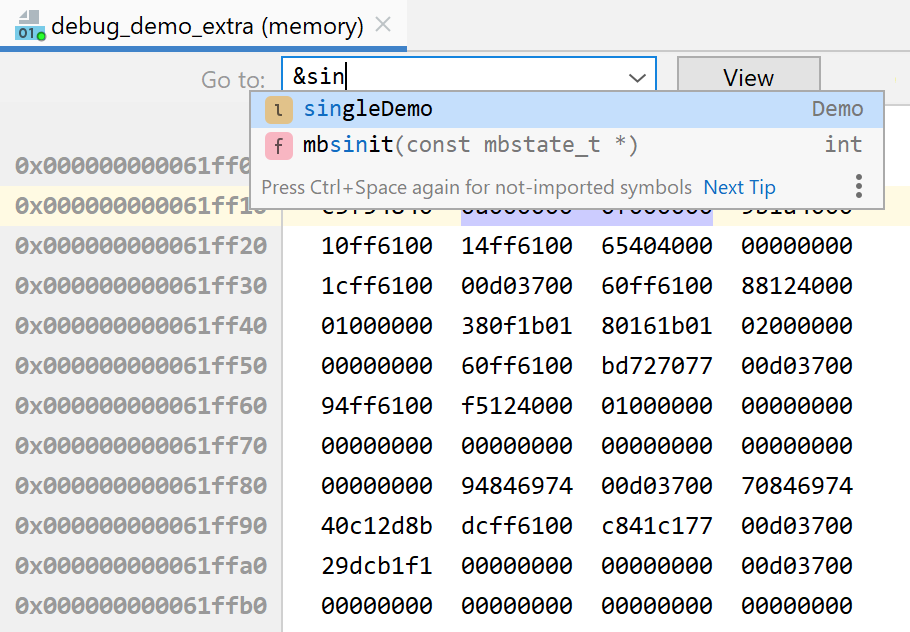
Task: Click address 0x000000000061ff20 row label
Action: pos(140,246)
